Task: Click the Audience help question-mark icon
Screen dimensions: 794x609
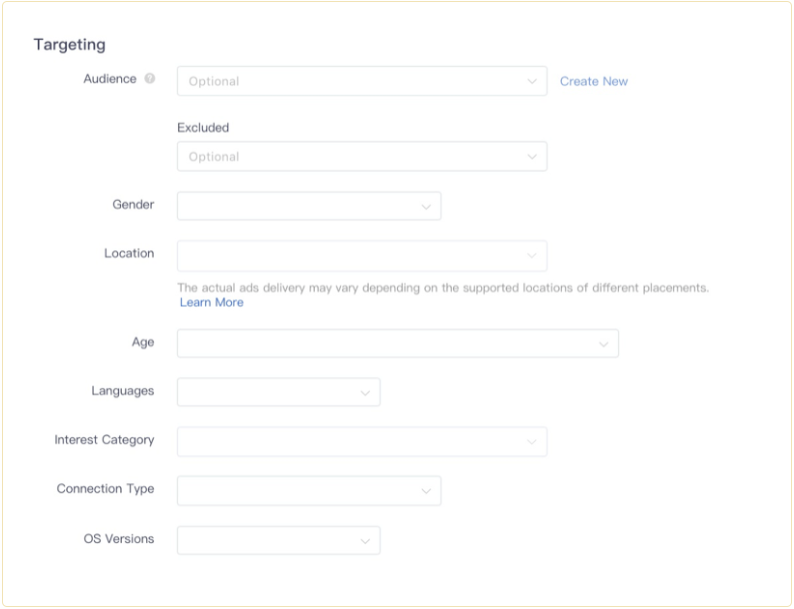Action: tap(150, 79)
